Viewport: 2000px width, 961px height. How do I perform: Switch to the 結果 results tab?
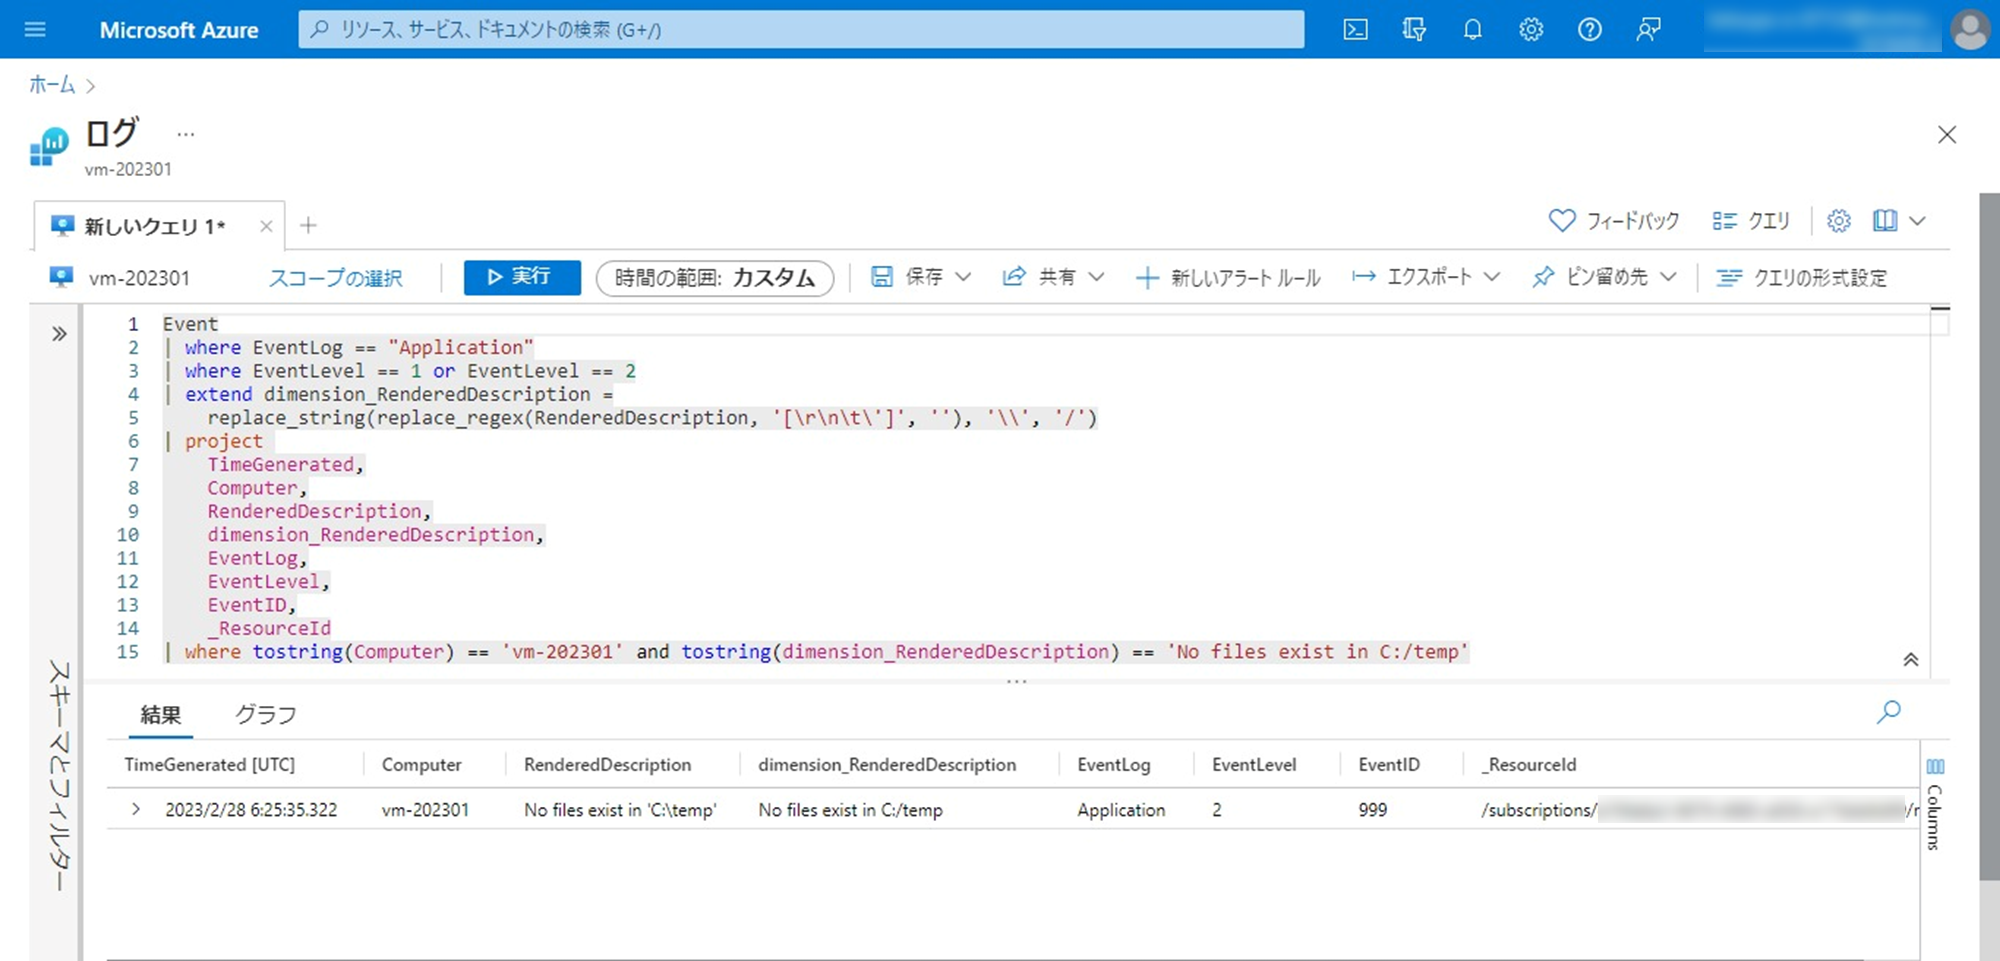click(161, 715)
